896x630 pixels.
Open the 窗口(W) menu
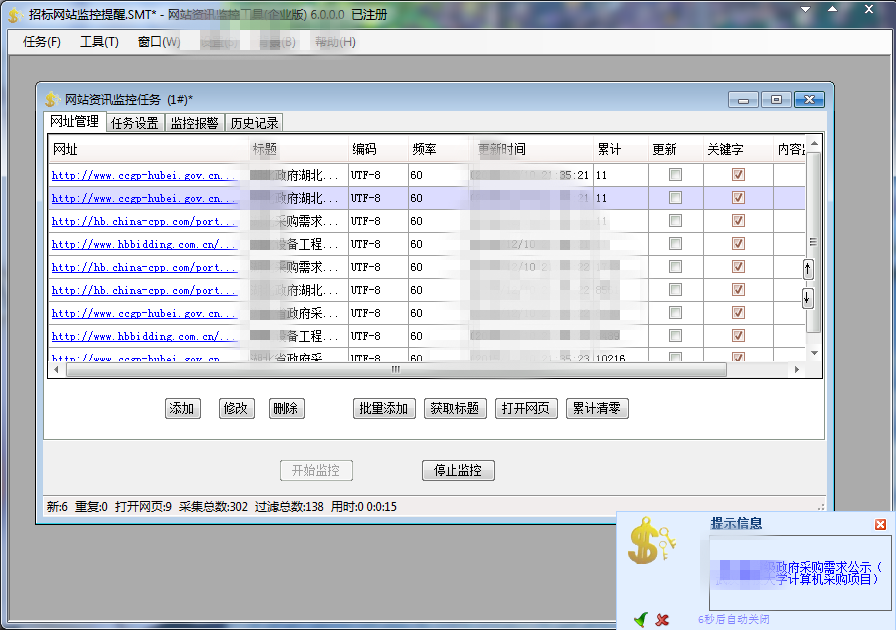pos(159,42)
